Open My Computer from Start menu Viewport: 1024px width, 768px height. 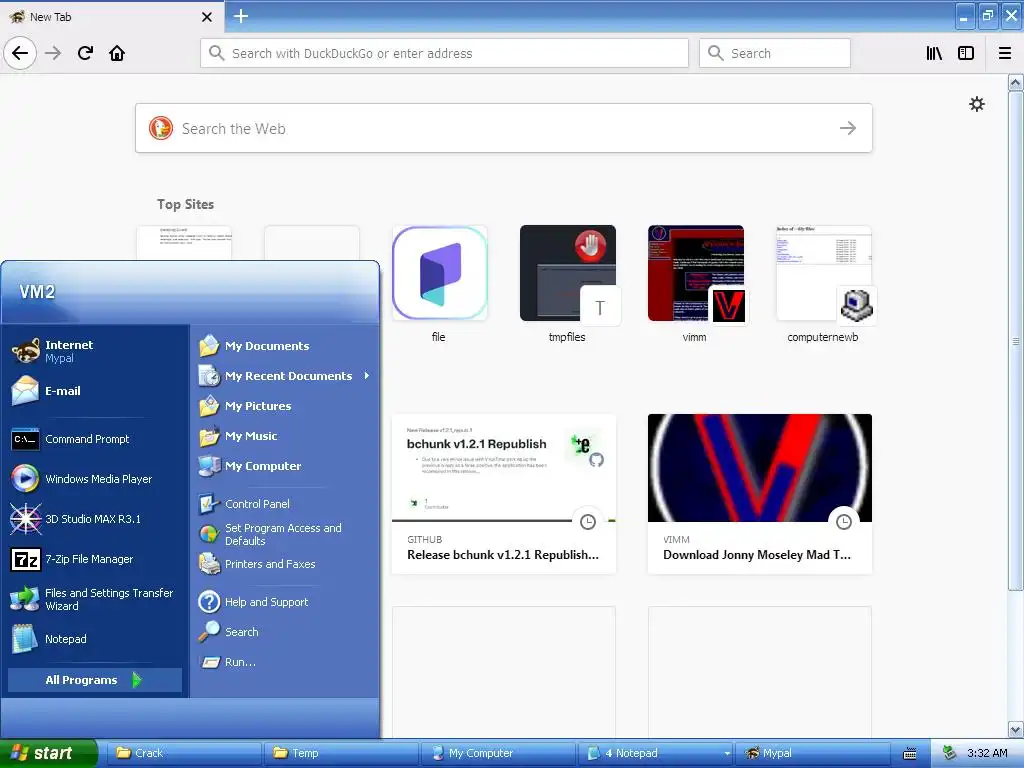coord(285,466)
